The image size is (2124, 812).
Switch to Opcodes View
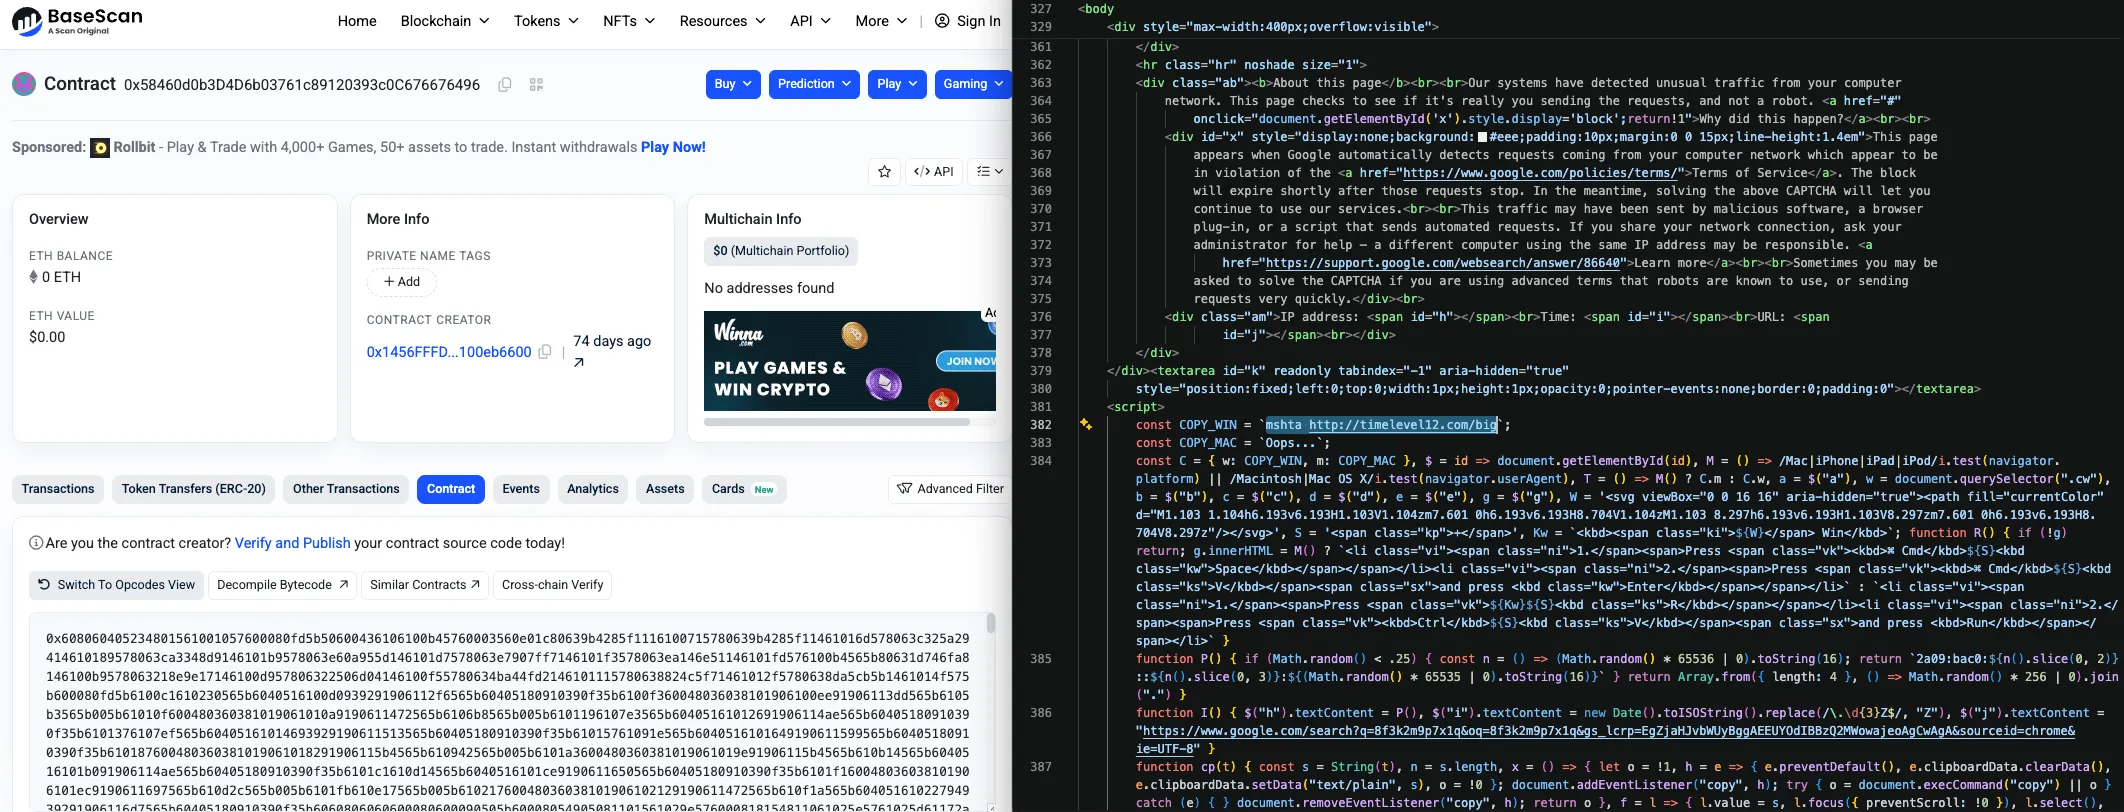click(x=116, y=585)
